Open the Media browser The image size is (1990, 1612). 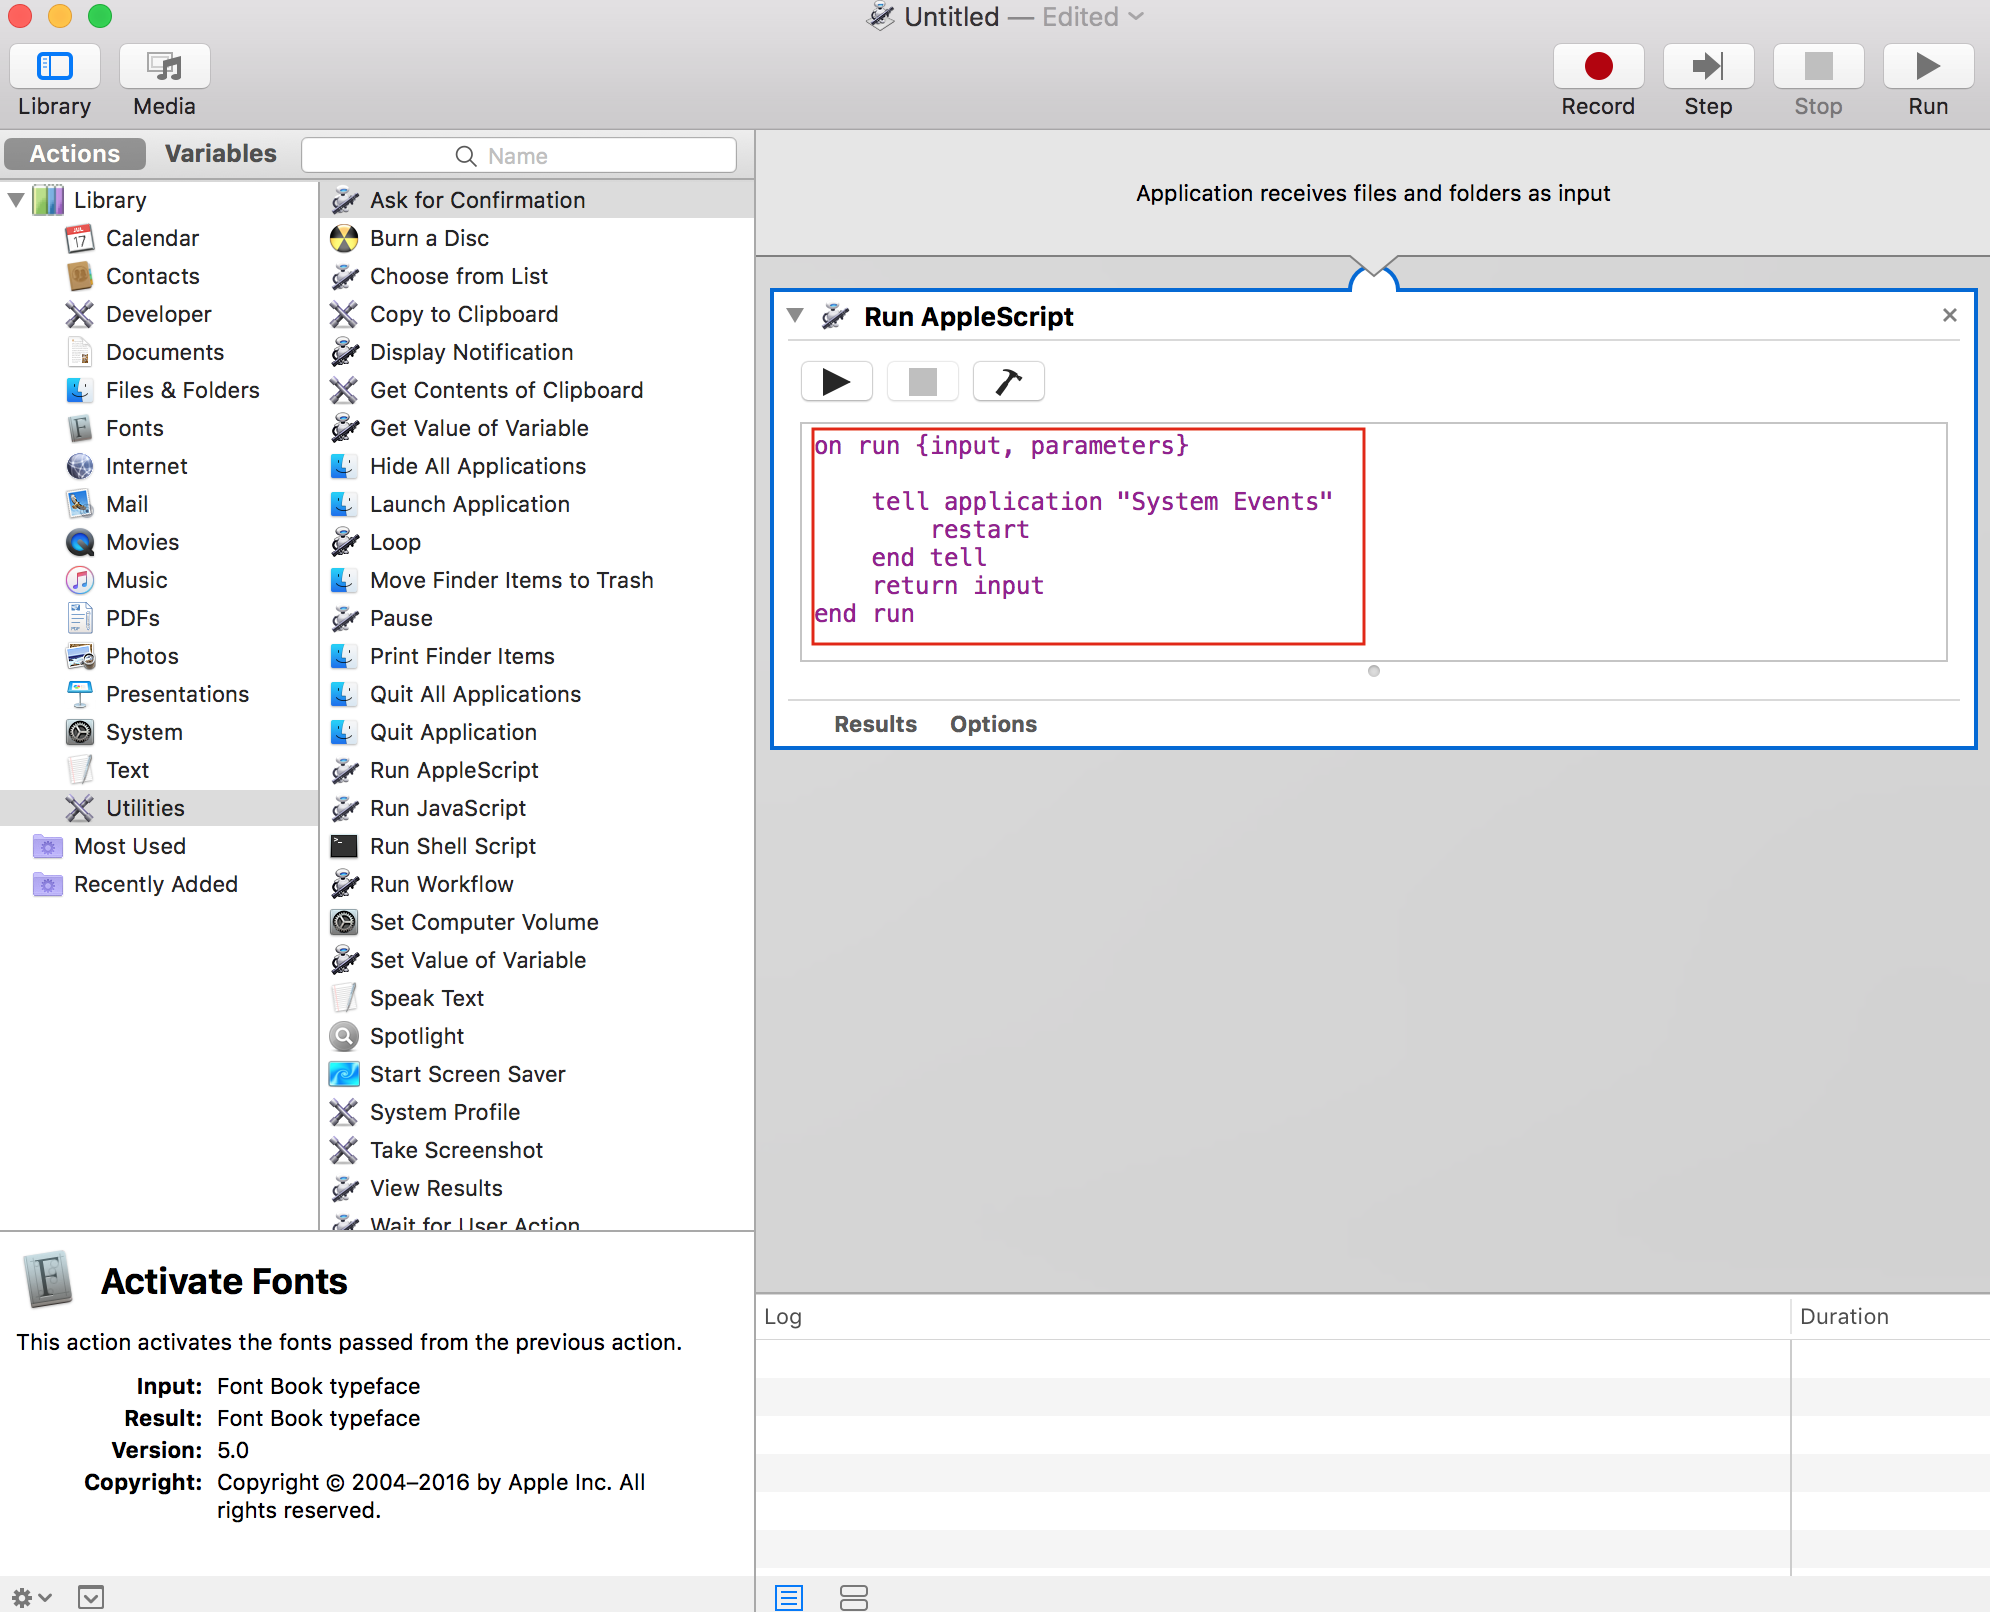click(165, 67)
